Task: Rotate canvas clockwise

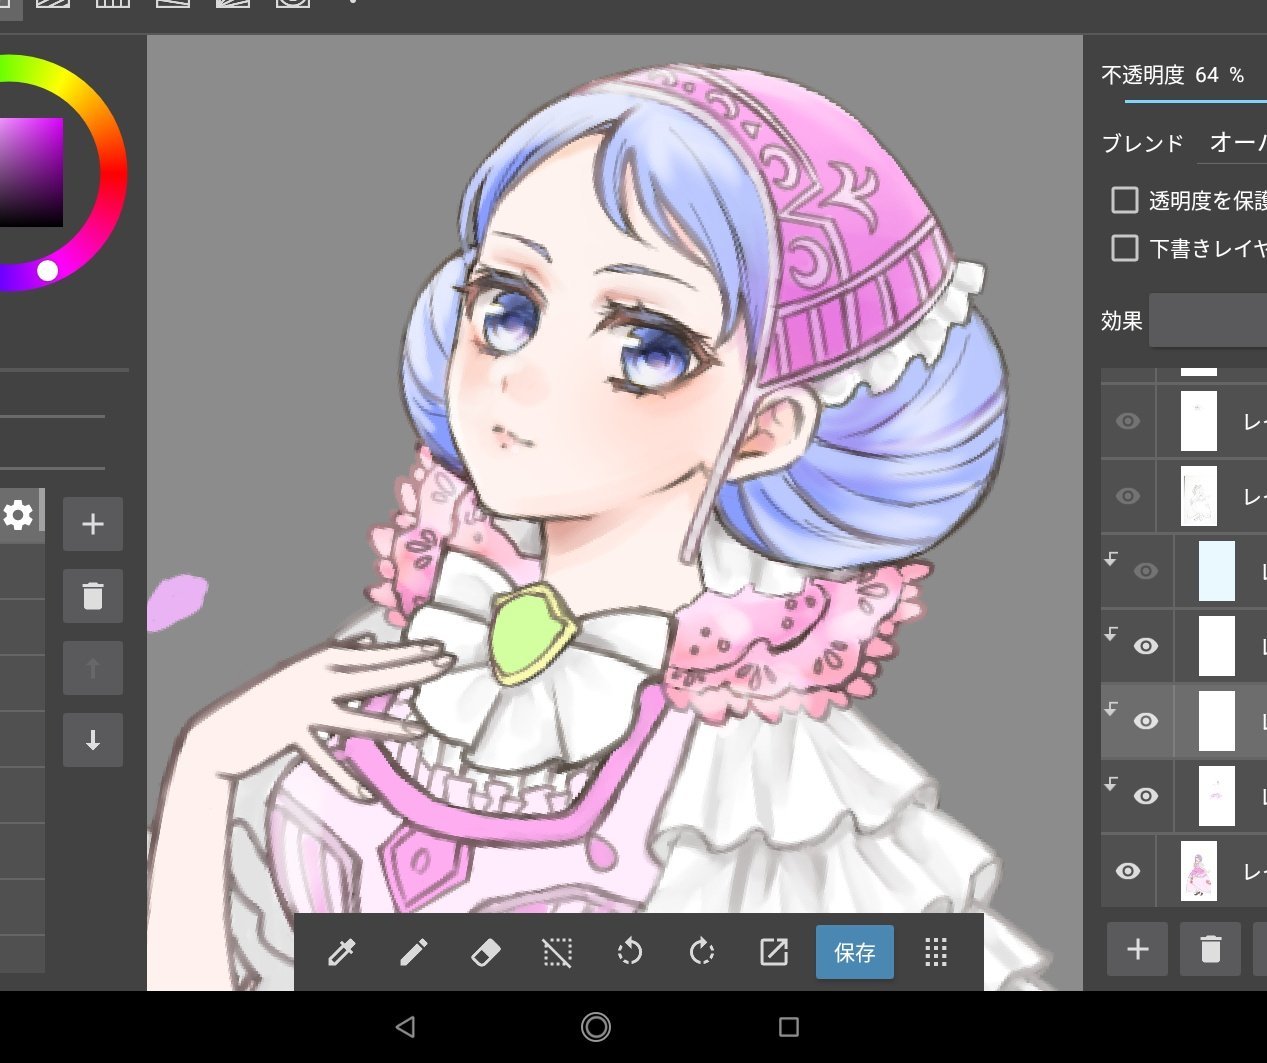Action: pos(702,953)
